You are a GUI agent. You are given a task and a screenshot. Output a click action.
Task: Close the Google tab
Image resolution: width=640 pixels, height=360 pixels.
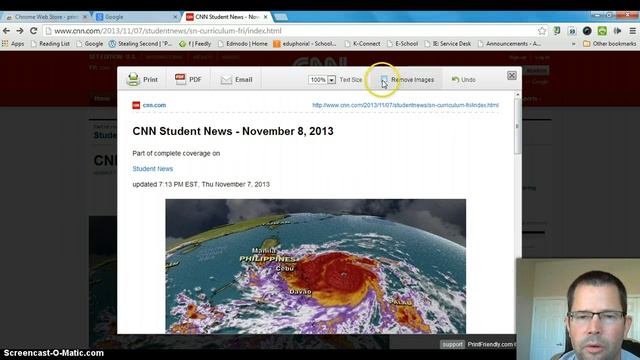[x=176, y=17]
